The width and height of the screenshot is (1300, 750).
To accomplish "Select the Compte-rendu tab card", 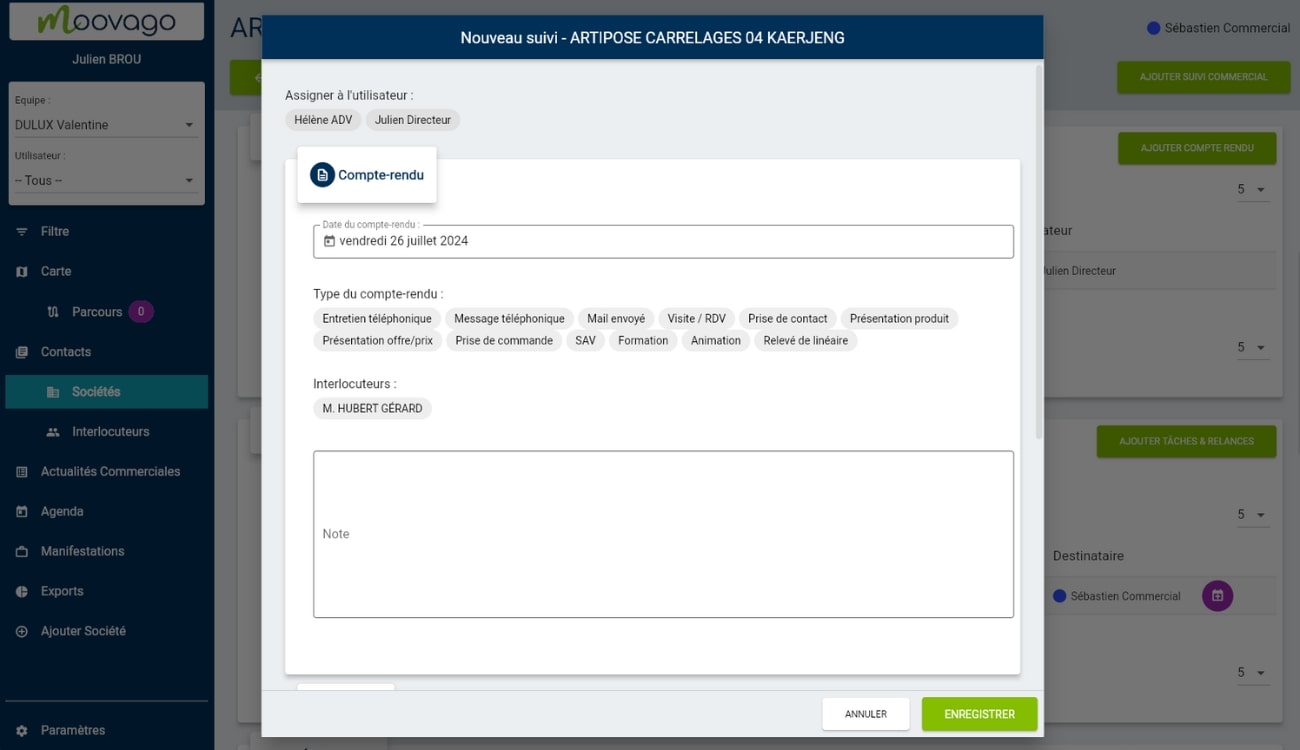I will 367,175.
